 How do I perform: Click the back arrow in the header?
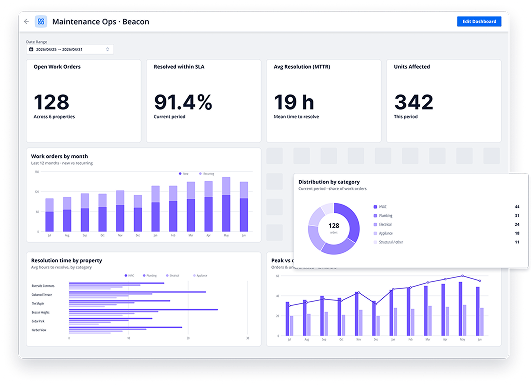click(x=26, y=22)
